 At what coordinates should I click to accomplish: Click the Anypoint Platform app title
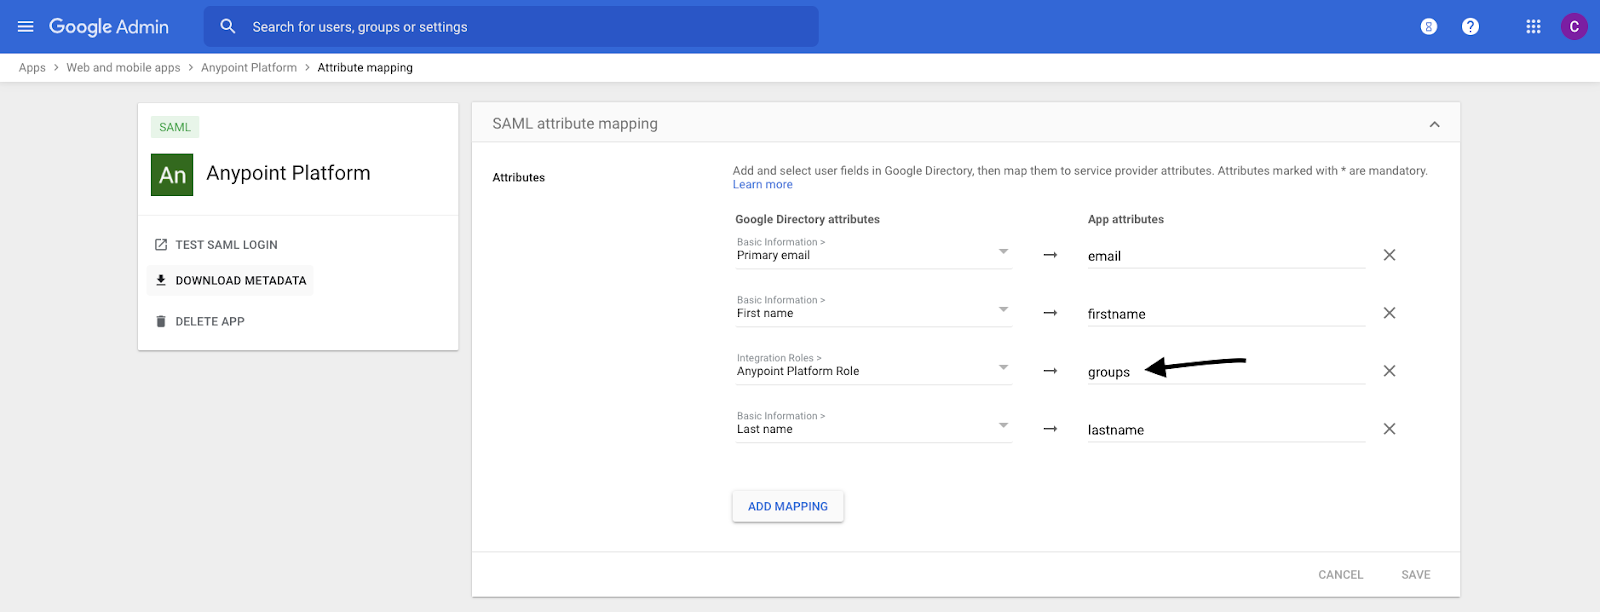point(288,174)
